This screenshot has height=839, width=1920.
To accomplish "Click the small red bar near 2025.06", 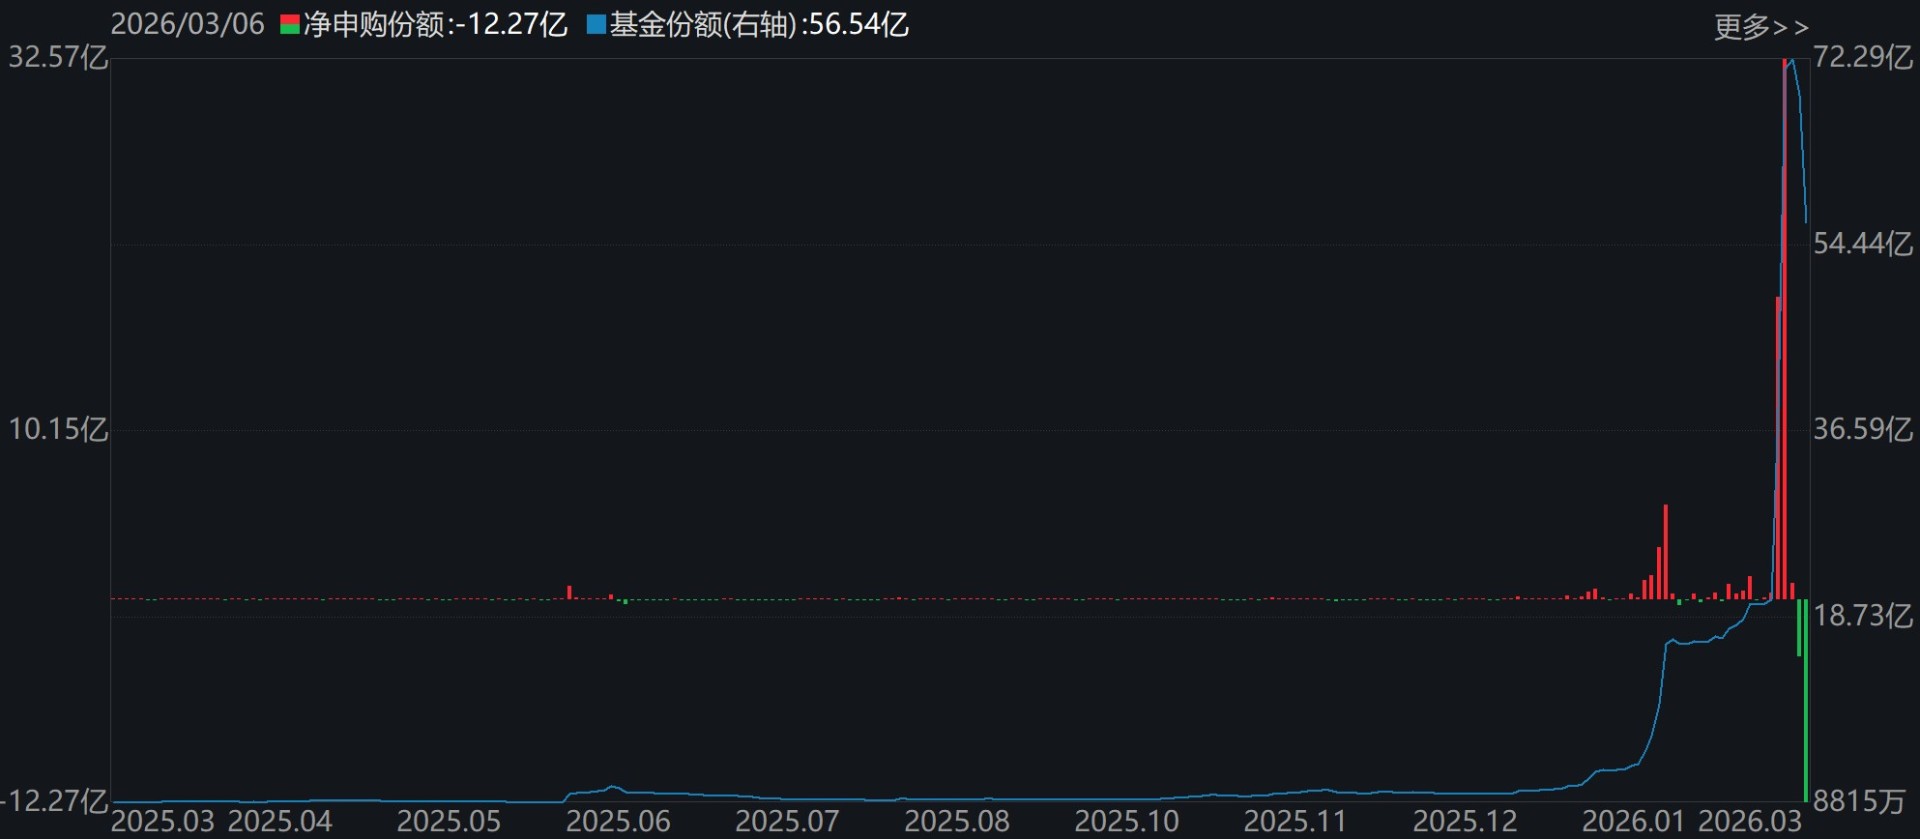I will click(x=570, y=592).
